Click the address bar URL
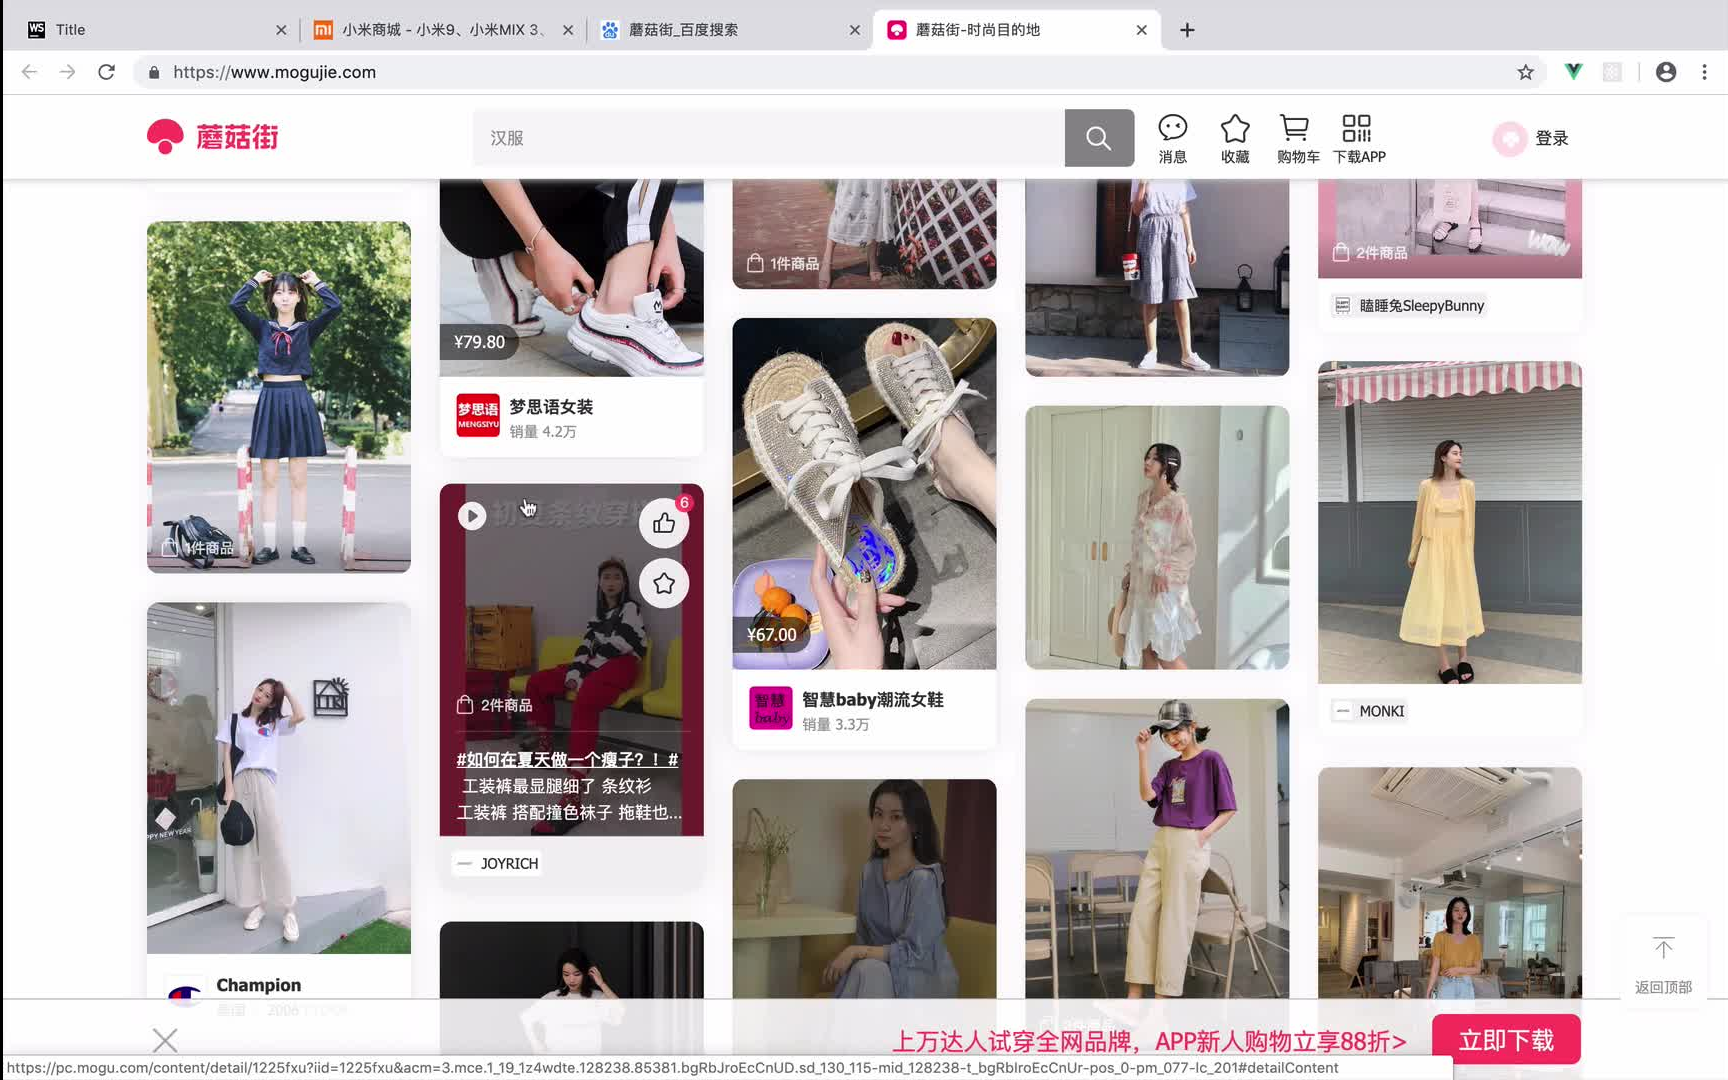This screenshot has height=1080, width=1728. tap(274, 72)
